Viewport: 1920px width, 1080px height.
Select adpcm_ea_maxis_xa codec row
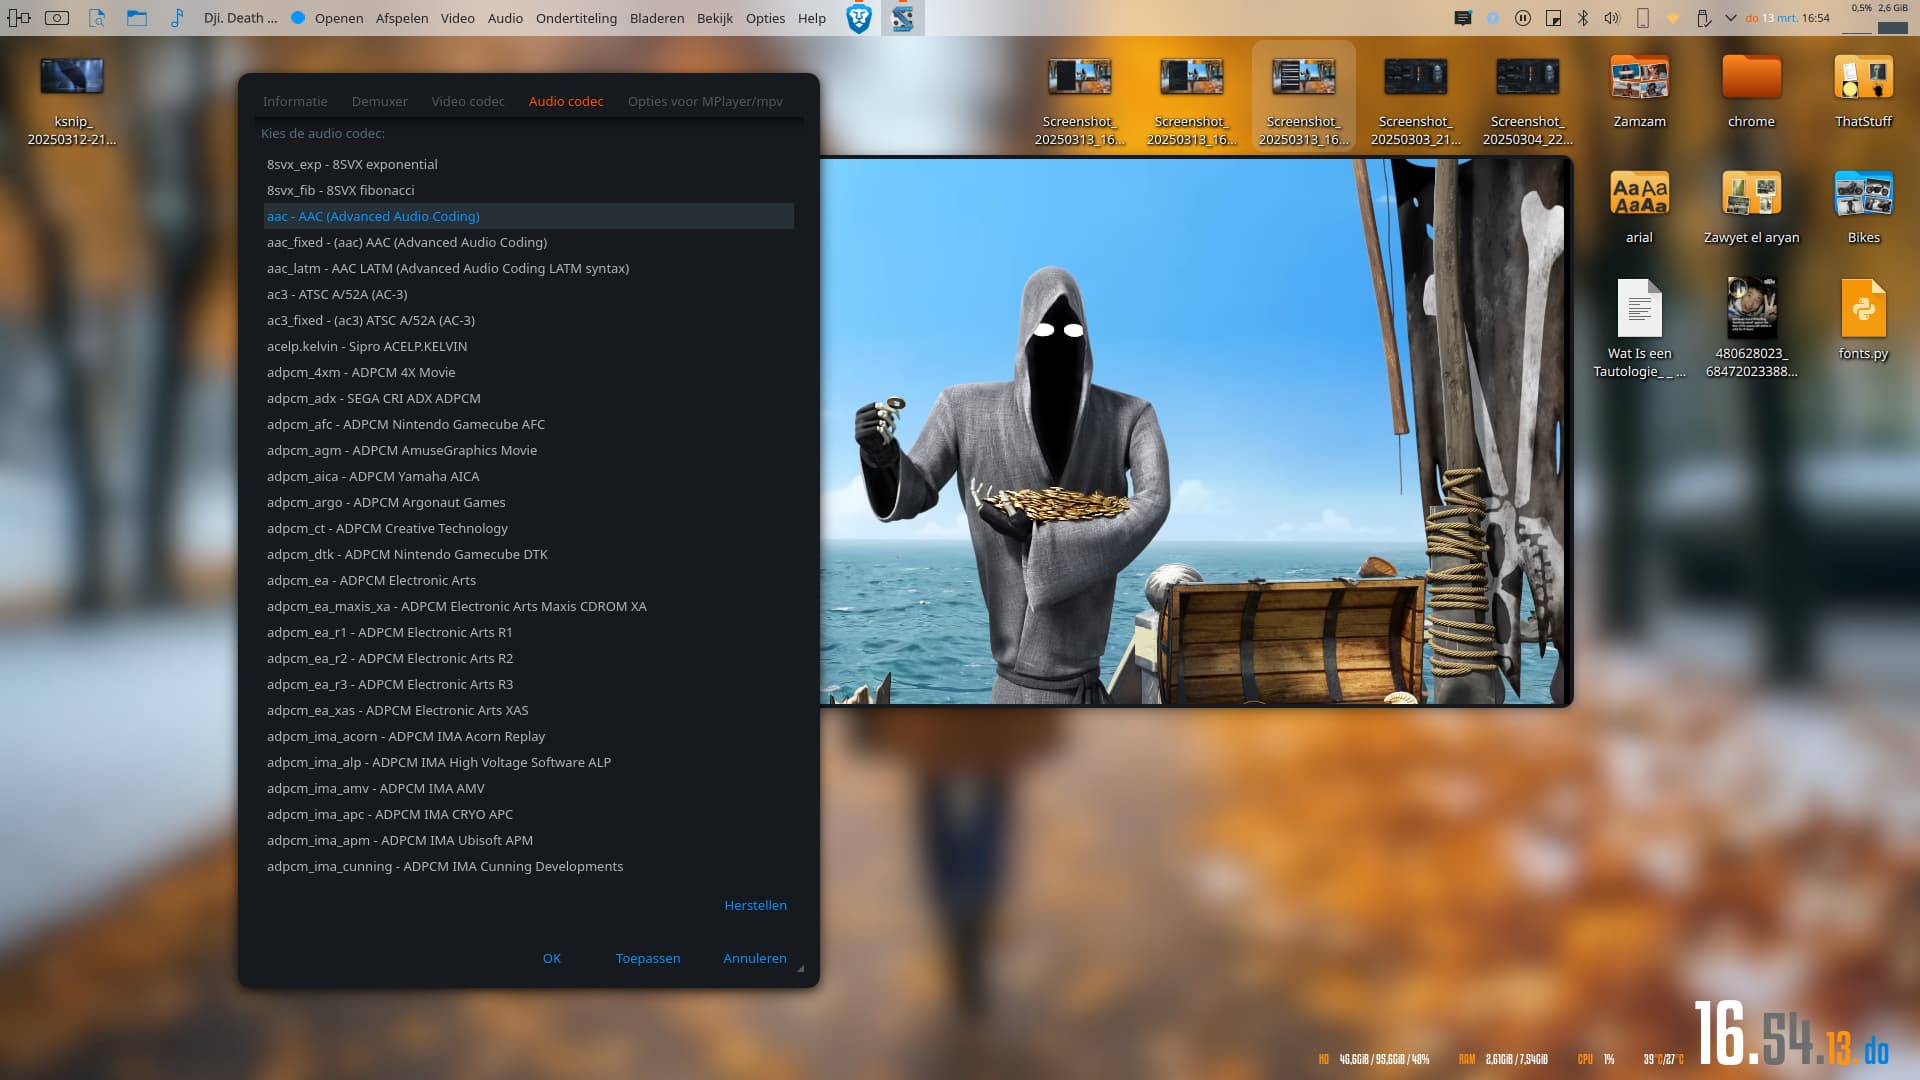pos(528,606)
